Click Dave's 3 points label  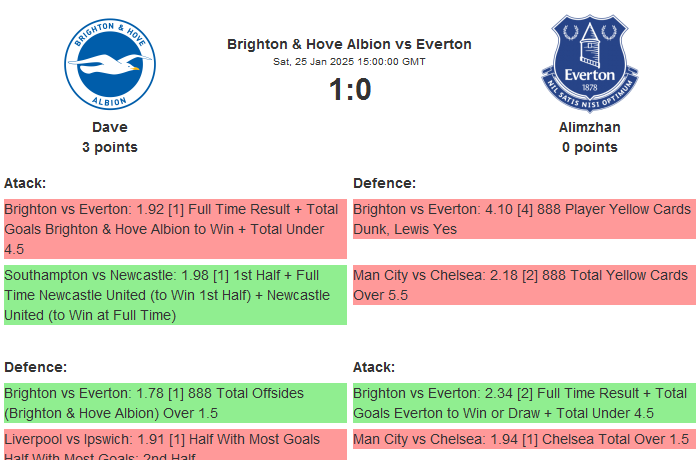click(x=110, y=147)
